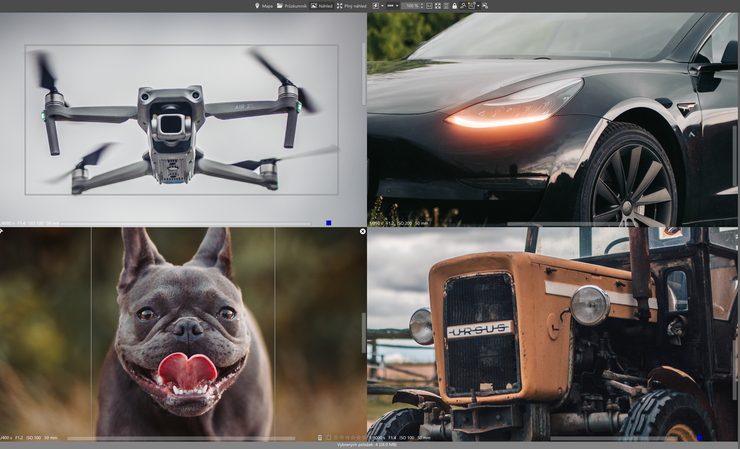The height and width of the screenshot is (449, 740).
Task: Click the vertical scrollbar beside bulldog image
Action: 364,332
